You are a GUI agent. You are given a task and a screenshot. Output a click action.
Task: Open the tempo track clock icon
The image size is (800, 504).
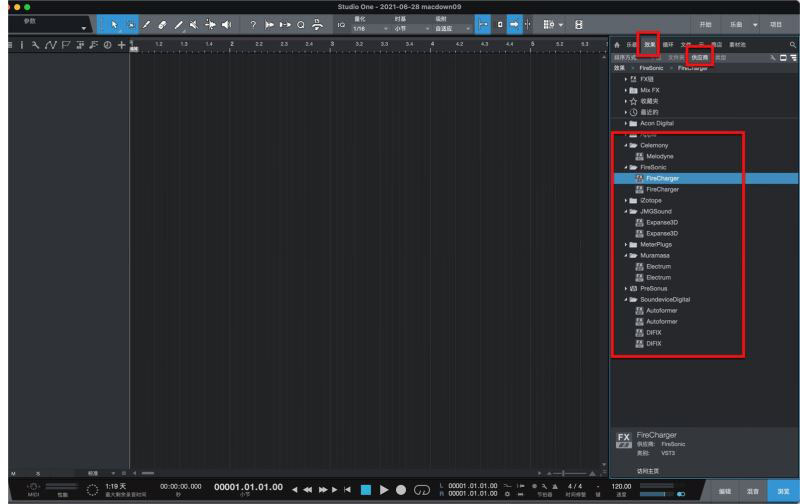[108, 45]
